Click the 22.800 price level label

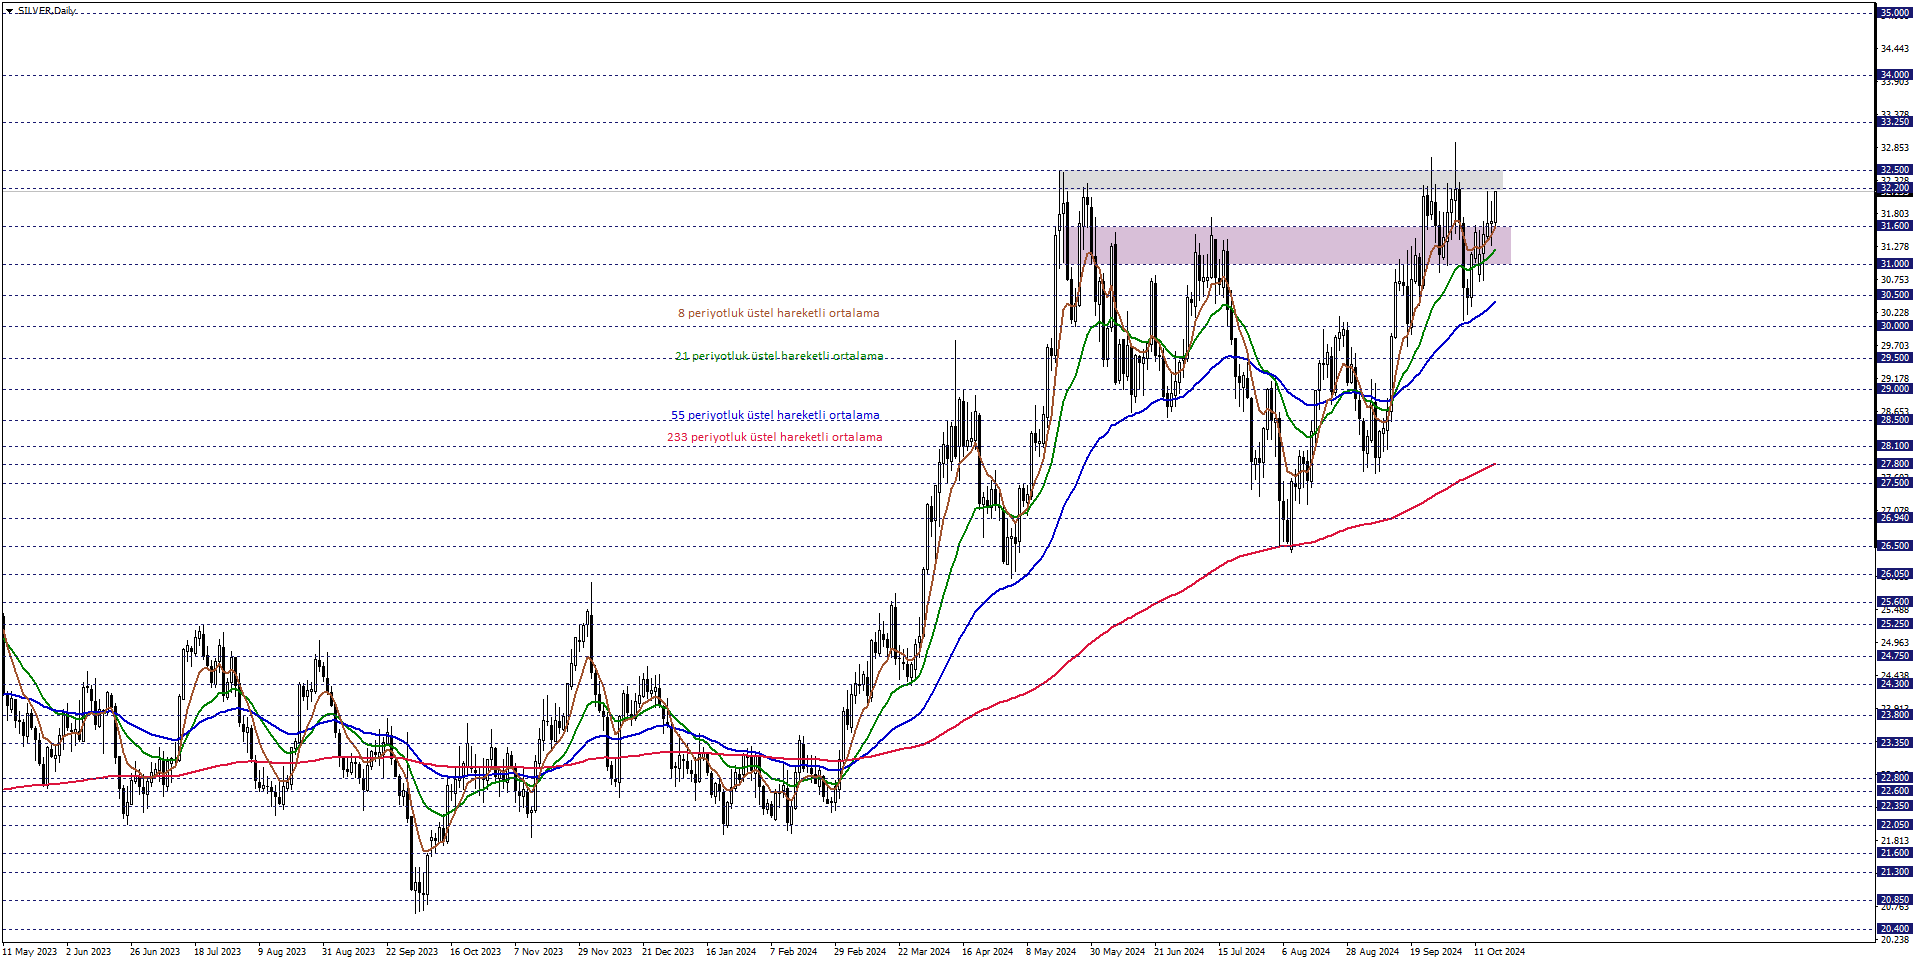1895,778
